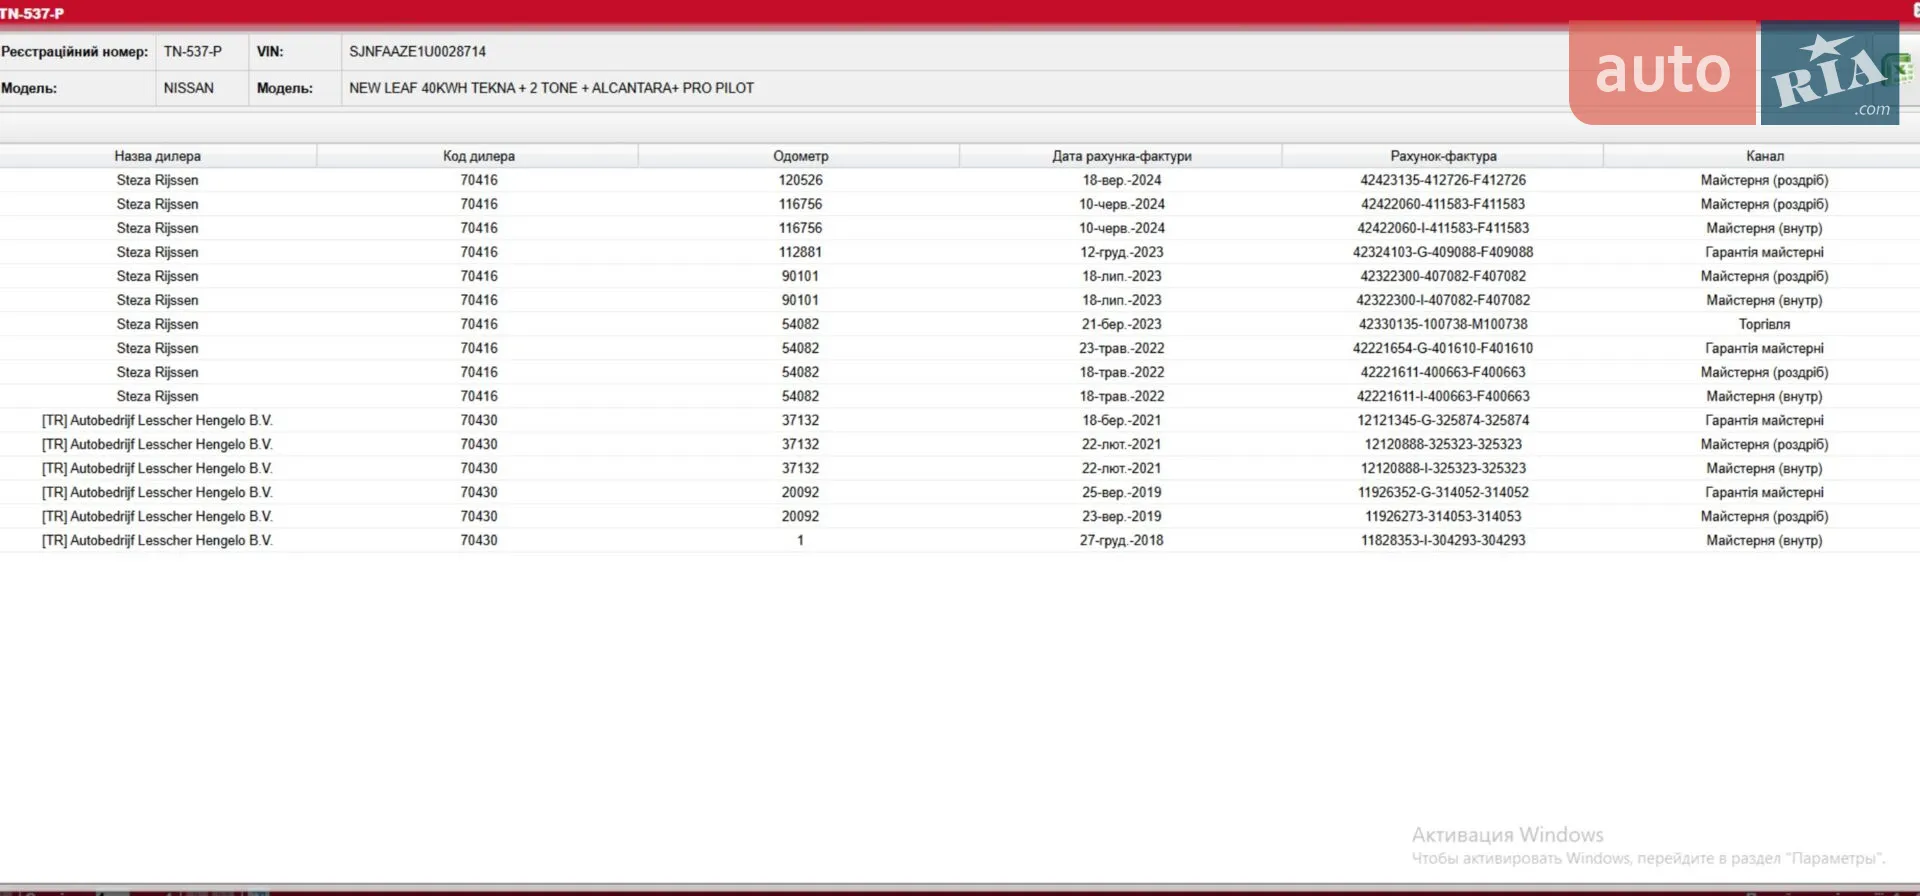
Task: Click the Excel export icon
Action: click(x=1898, y=68)
